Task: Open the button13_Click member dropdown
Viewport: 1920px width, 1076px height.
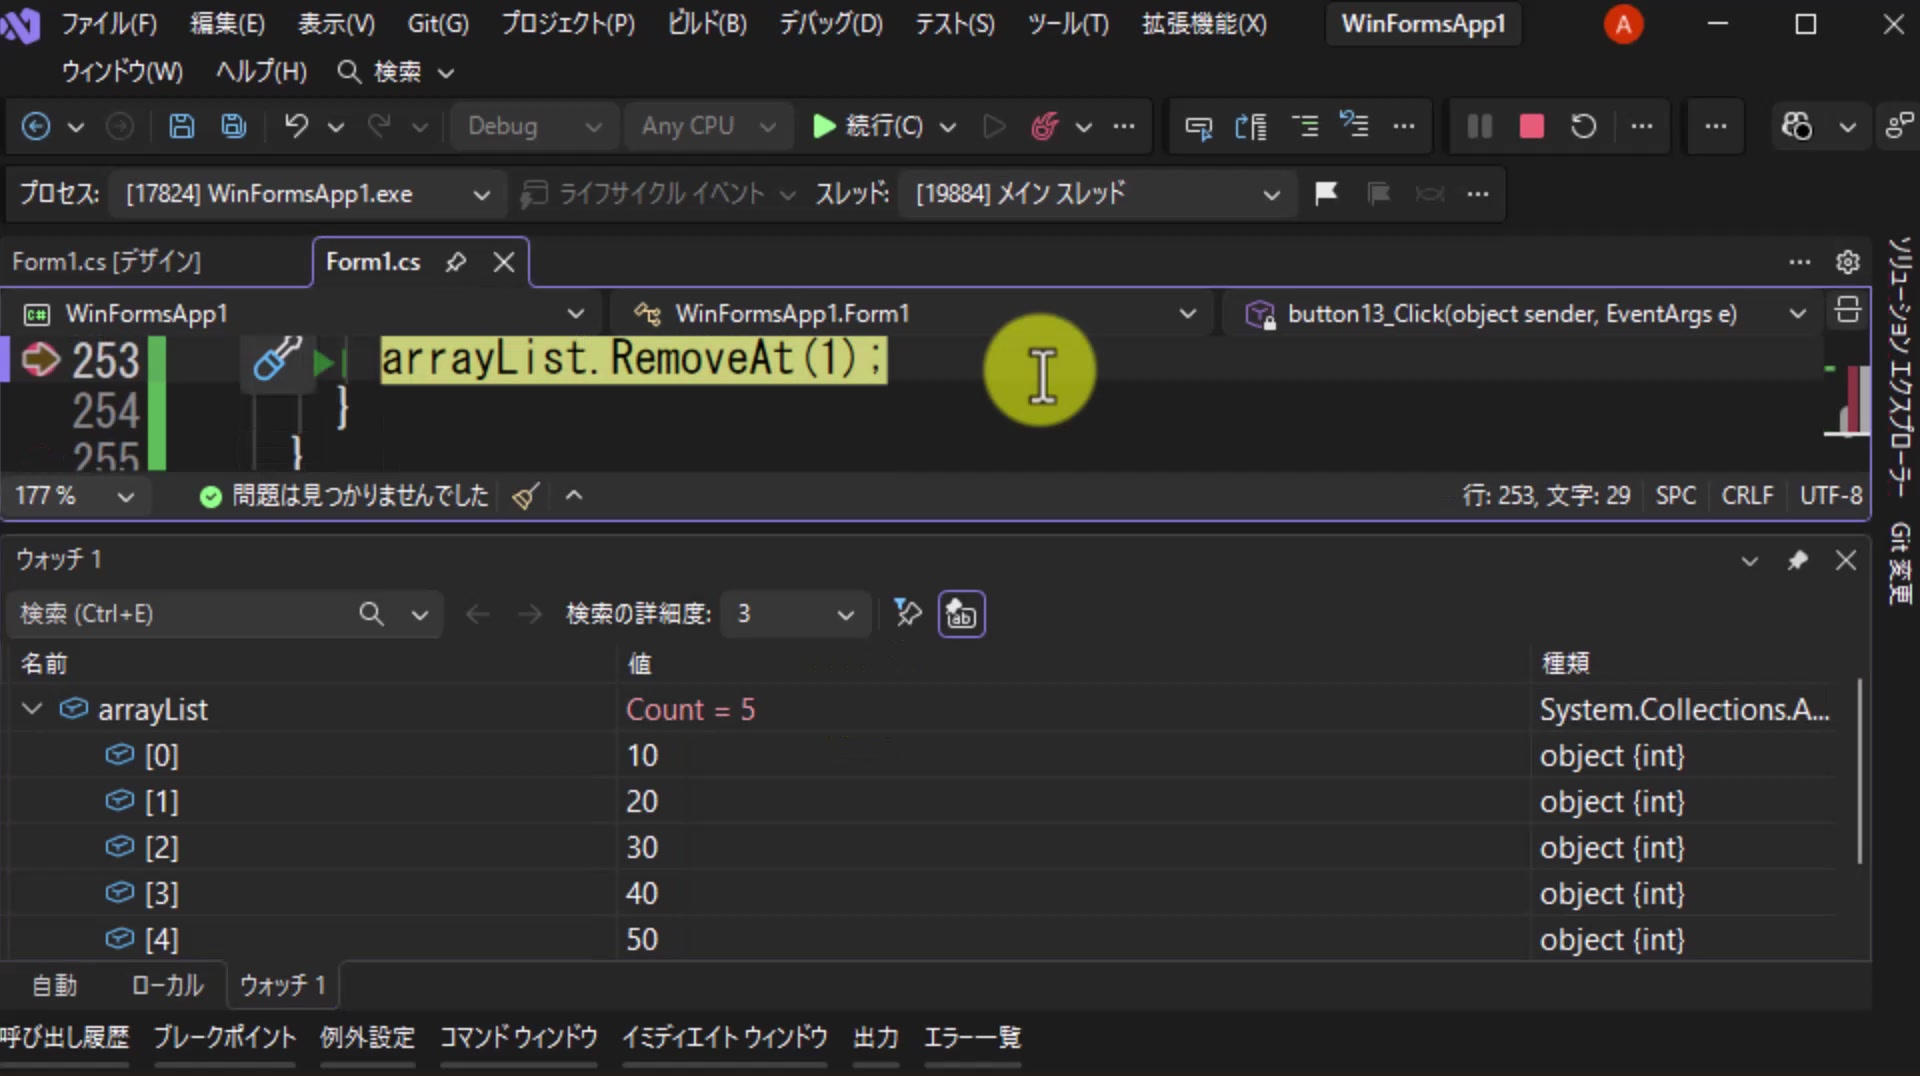Action: (1526, 314)
